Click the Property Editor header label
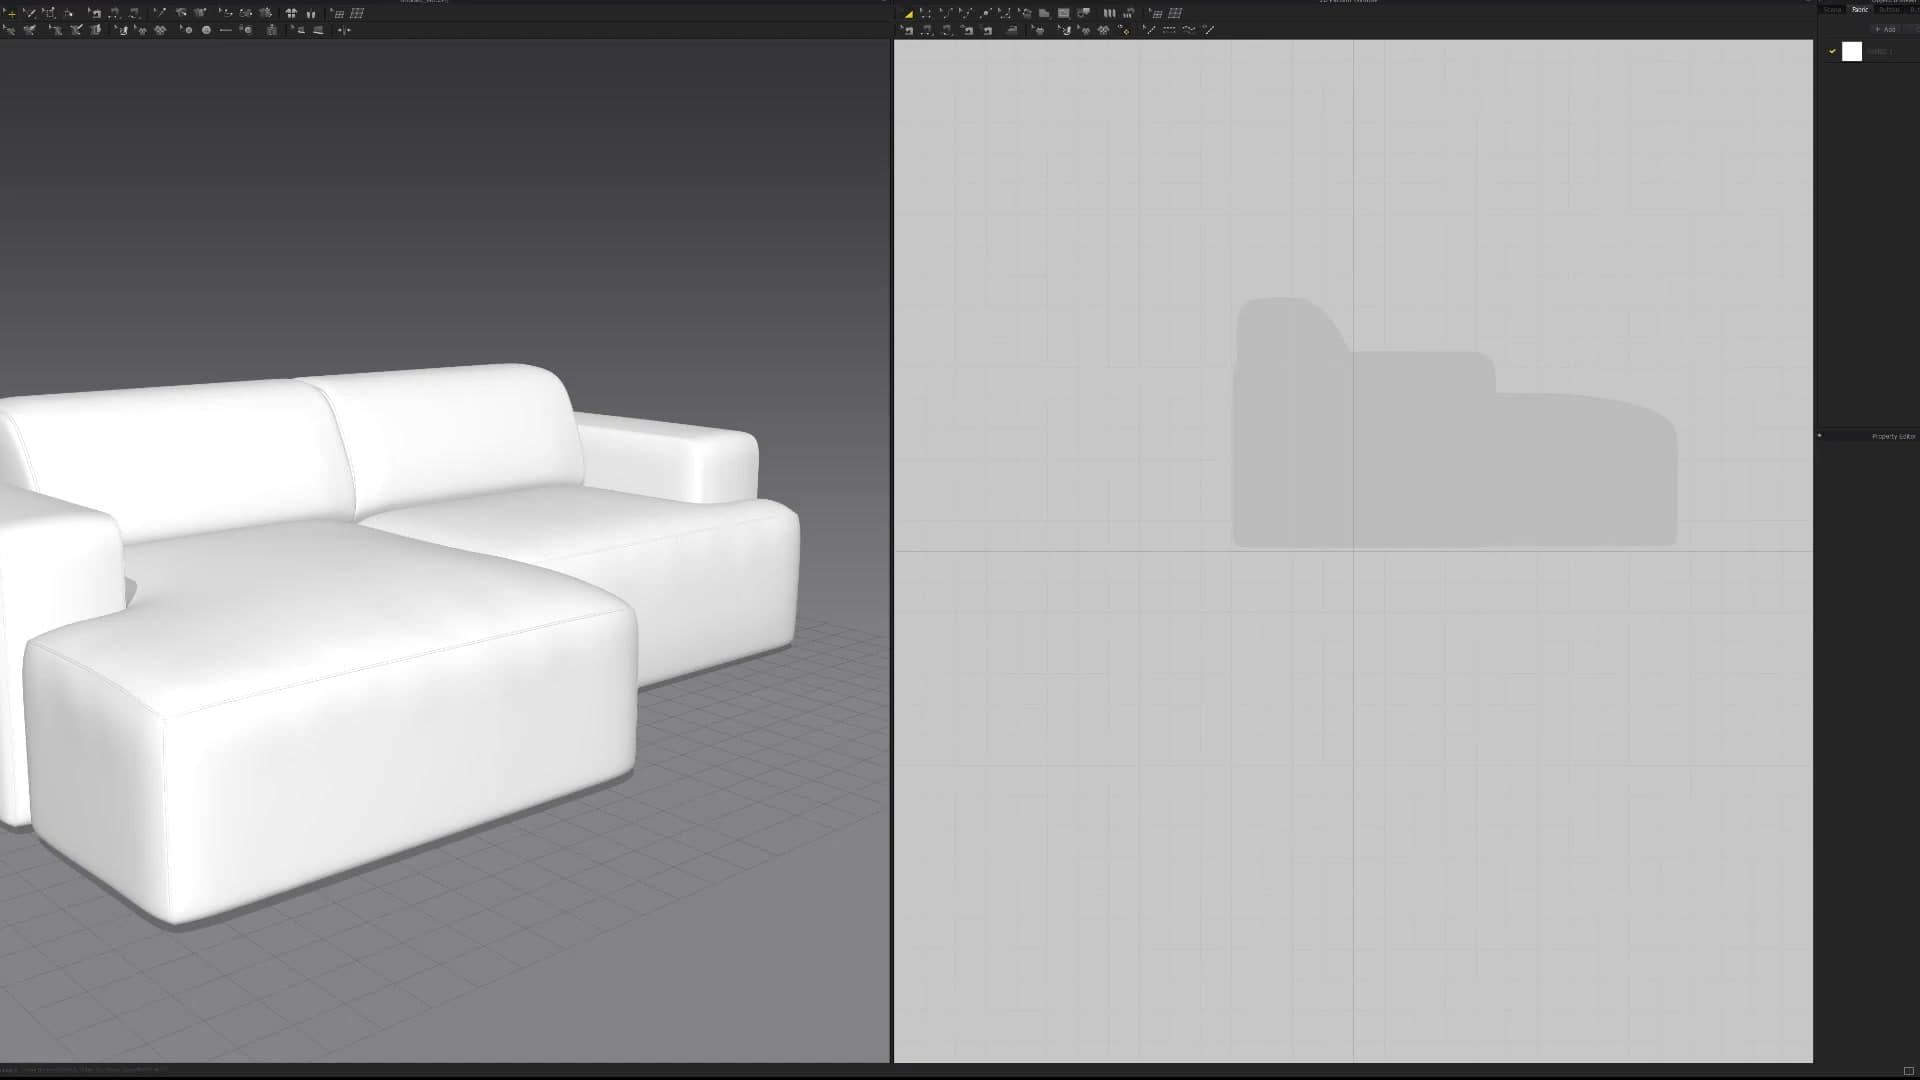1920x1080 pixels. click(x=1893, y=436)
